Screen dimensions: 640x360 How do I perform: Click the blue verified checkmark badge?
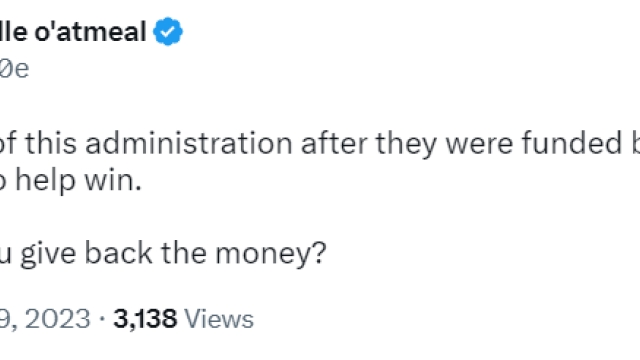[168, 31]
